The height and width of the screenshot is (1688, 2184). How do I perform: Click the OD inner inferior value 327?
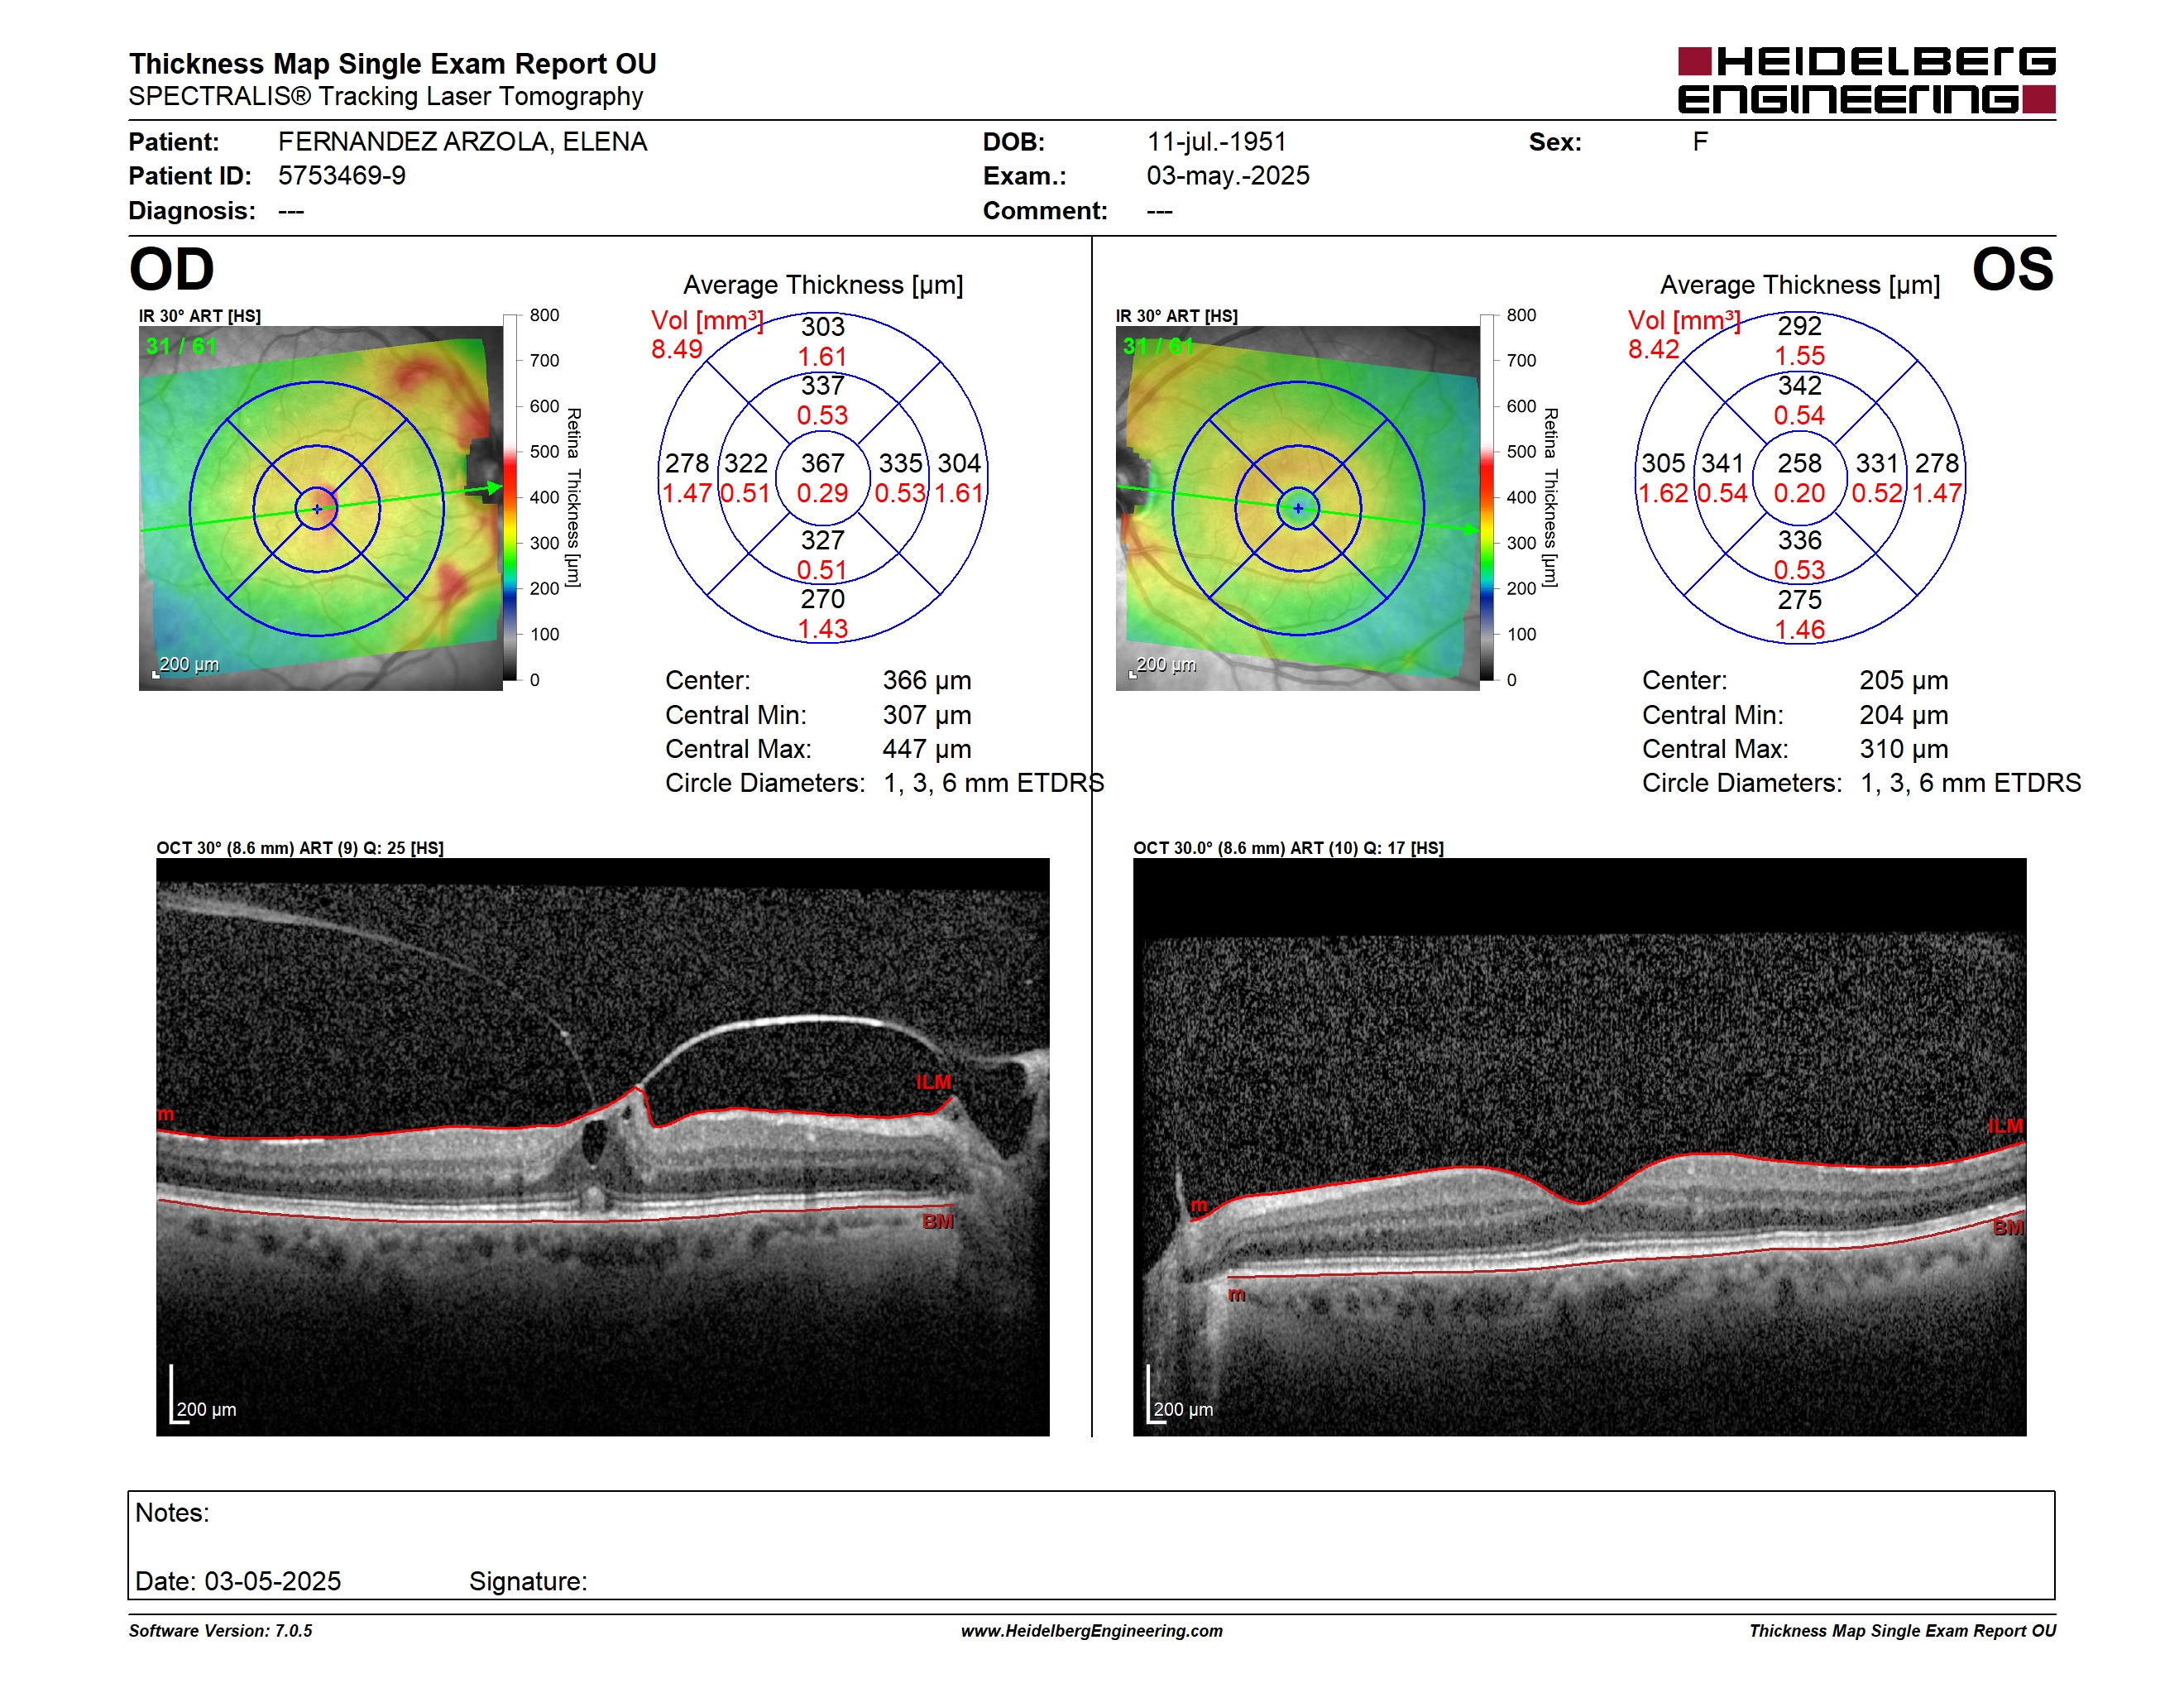823,540
